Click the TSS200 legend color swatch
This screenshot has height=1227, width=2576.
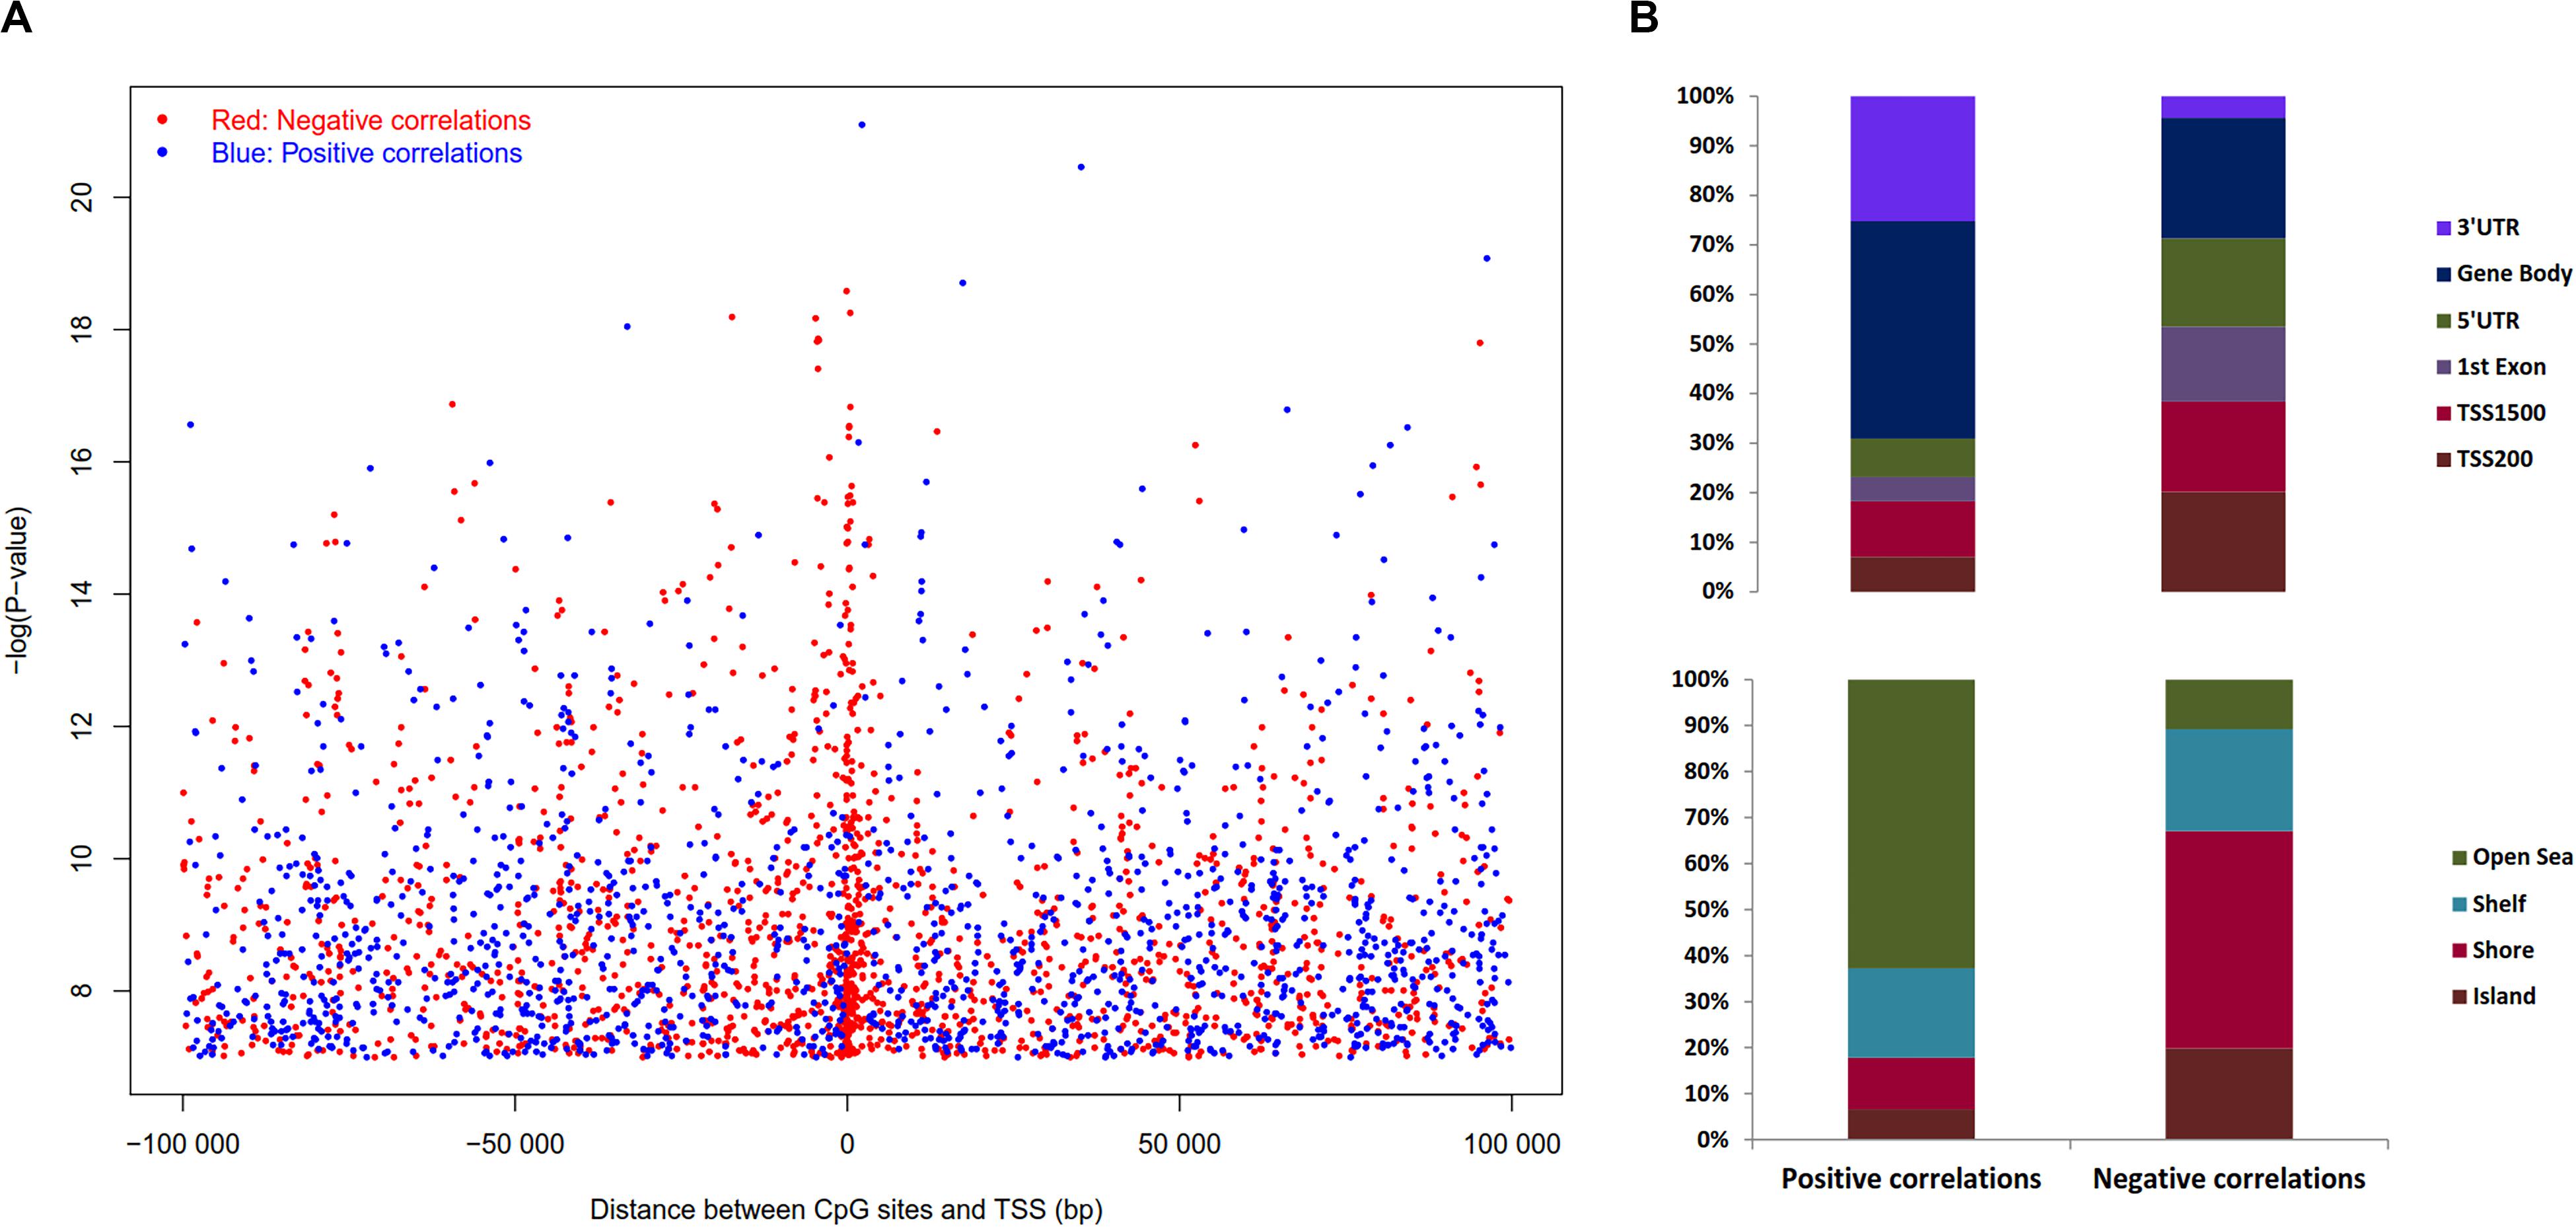tap(2443, 461)
